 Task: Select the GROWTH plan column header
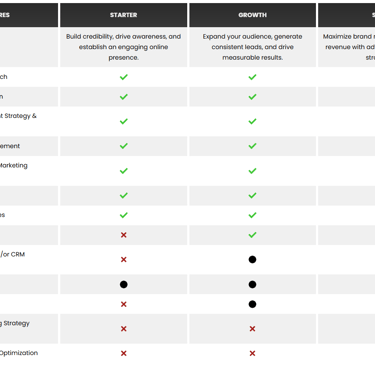tap(252, 15)
